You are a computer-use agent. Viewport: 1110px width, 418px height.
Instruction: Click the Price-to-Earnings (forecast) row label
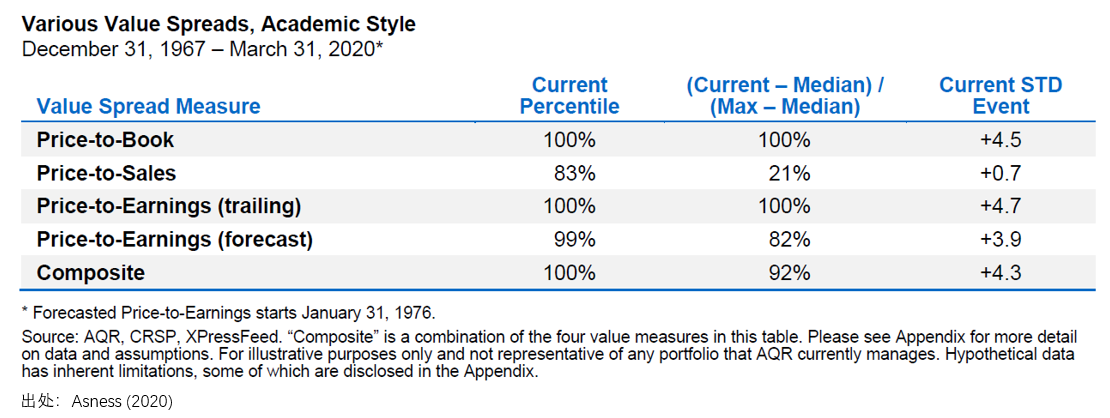174,239
